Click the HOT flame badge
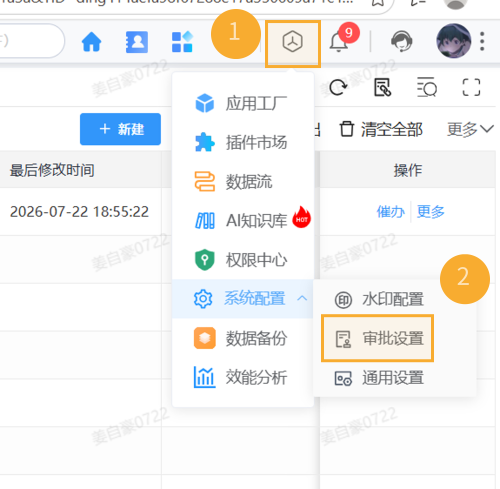The image size is (500, 489). pyautogui.click(x=302, y=217)
